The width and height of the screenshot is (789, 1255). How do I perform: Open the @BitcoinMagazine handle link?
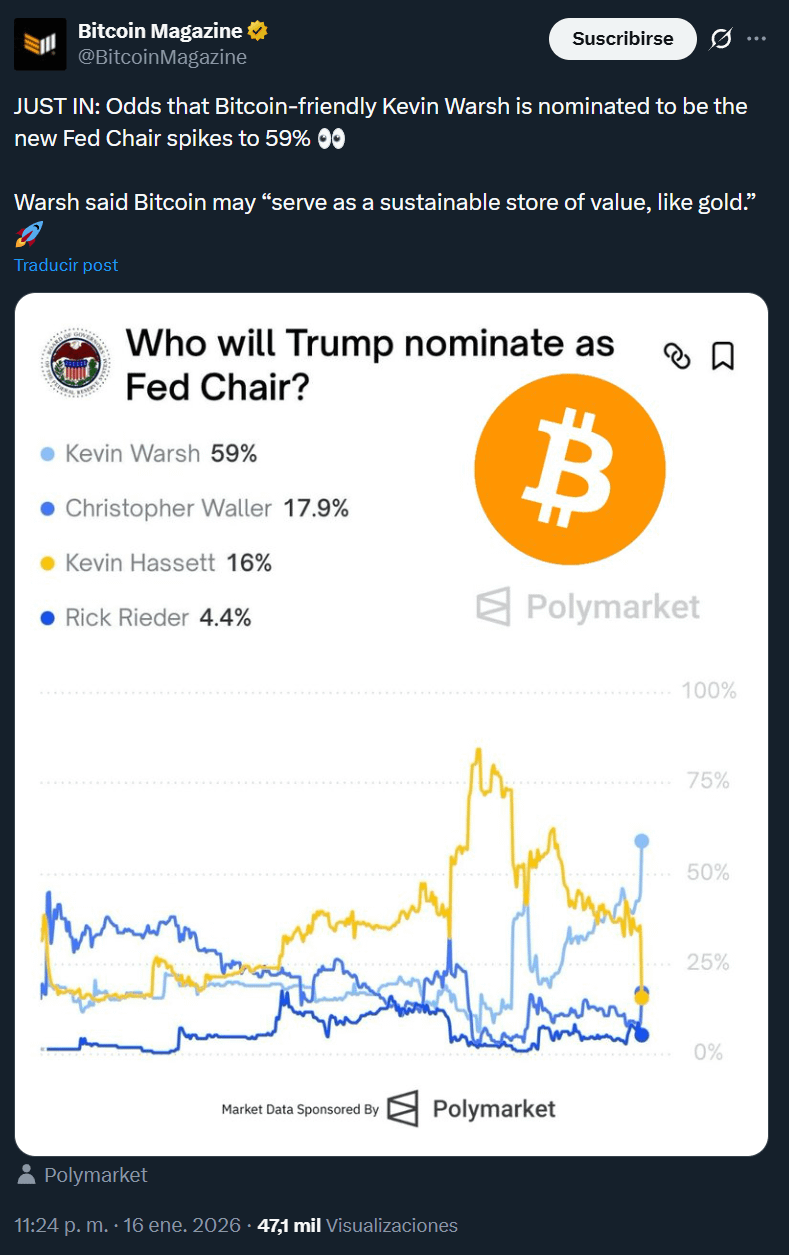(162, 57)
